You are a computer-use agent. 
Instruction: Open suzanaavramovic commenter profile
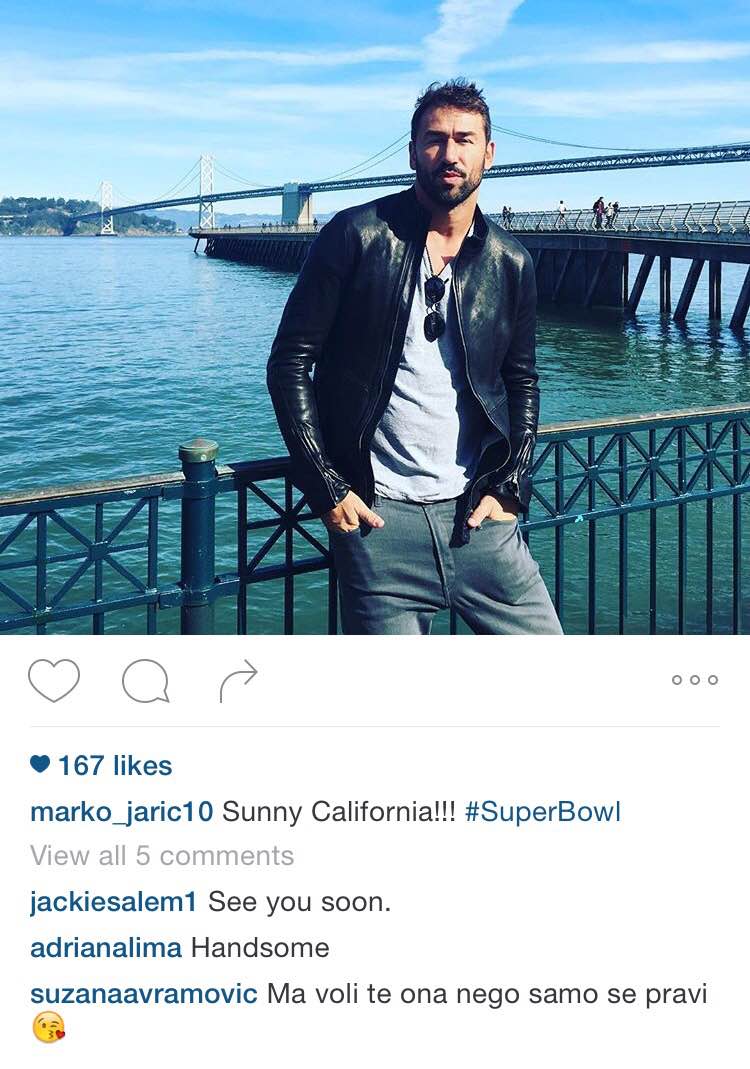144,993
